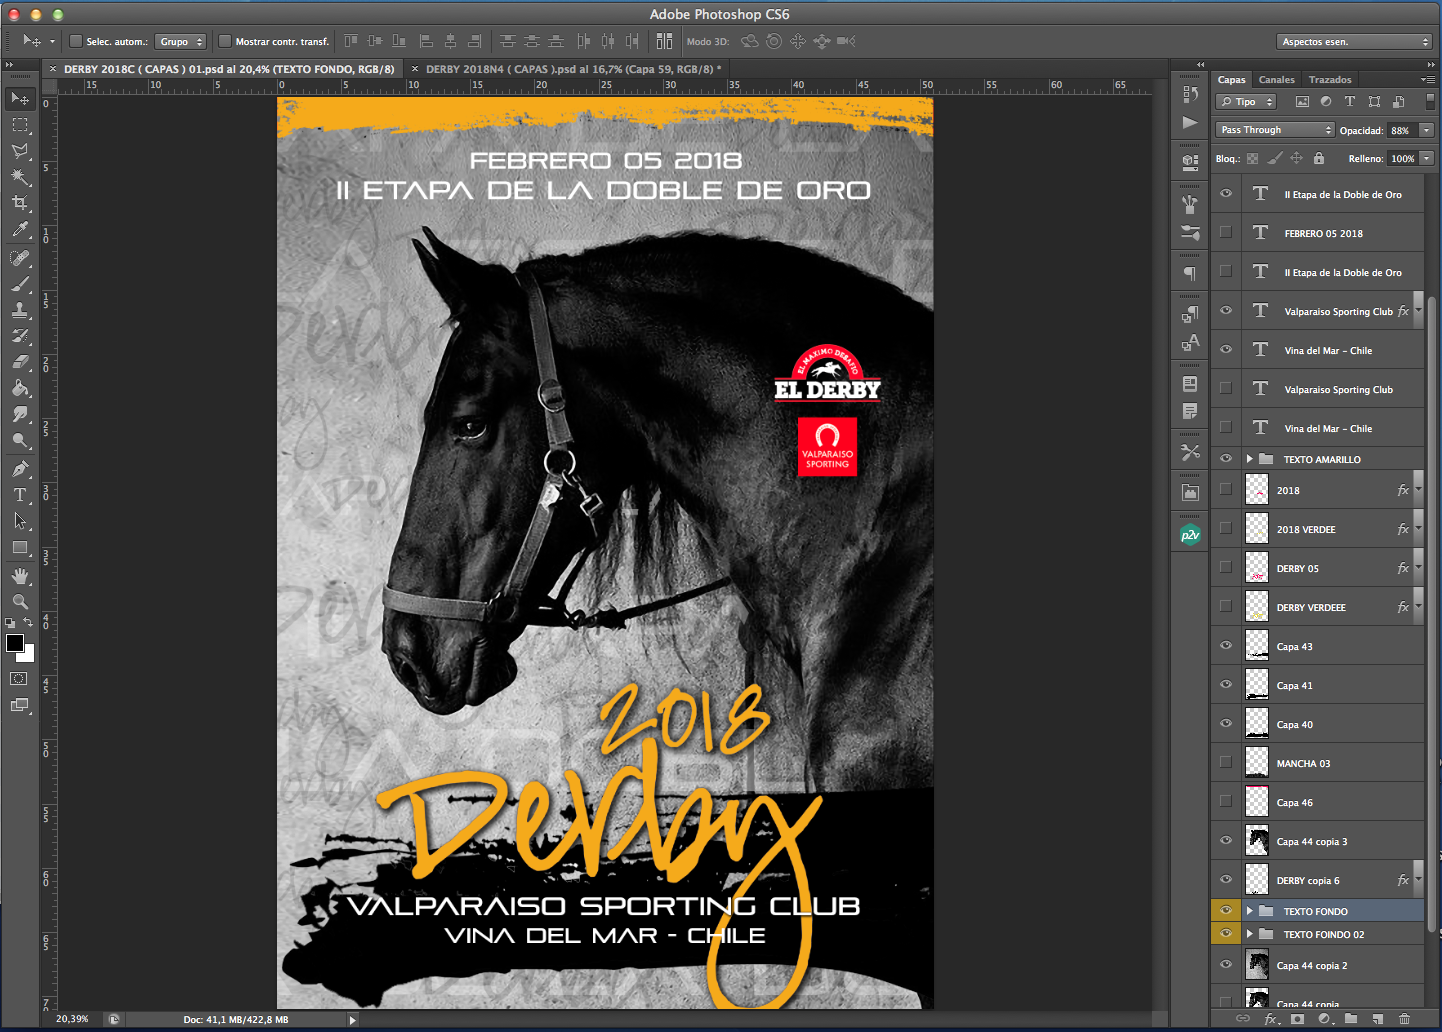Select the Healing Brush tool
Screen dimensions: 1442x1032
(x=19, y=258)
